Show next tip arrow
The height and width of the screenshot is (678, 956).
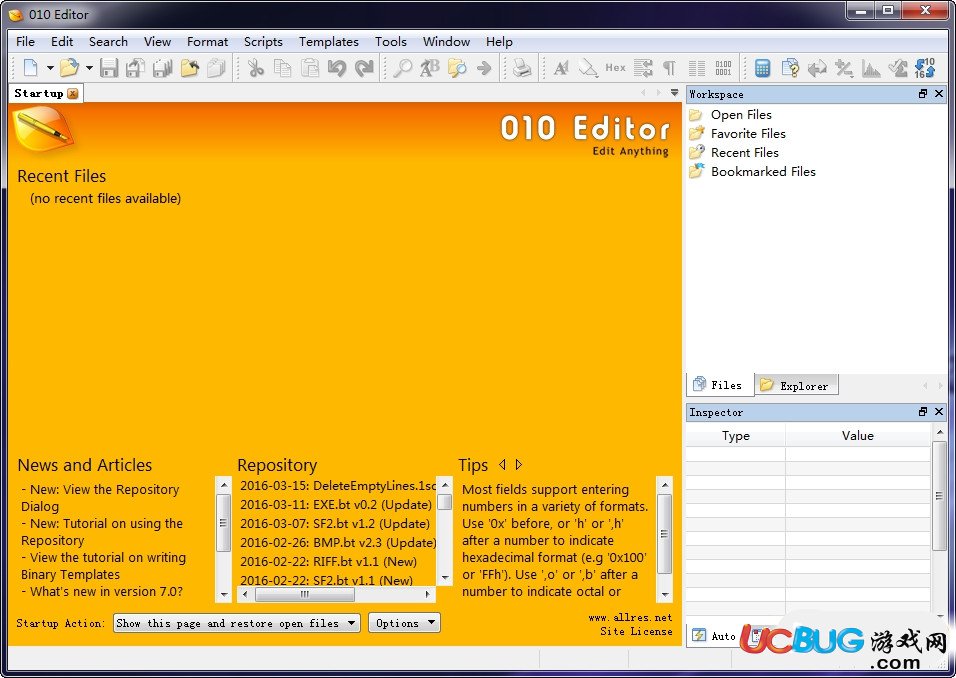pos(518,465)
